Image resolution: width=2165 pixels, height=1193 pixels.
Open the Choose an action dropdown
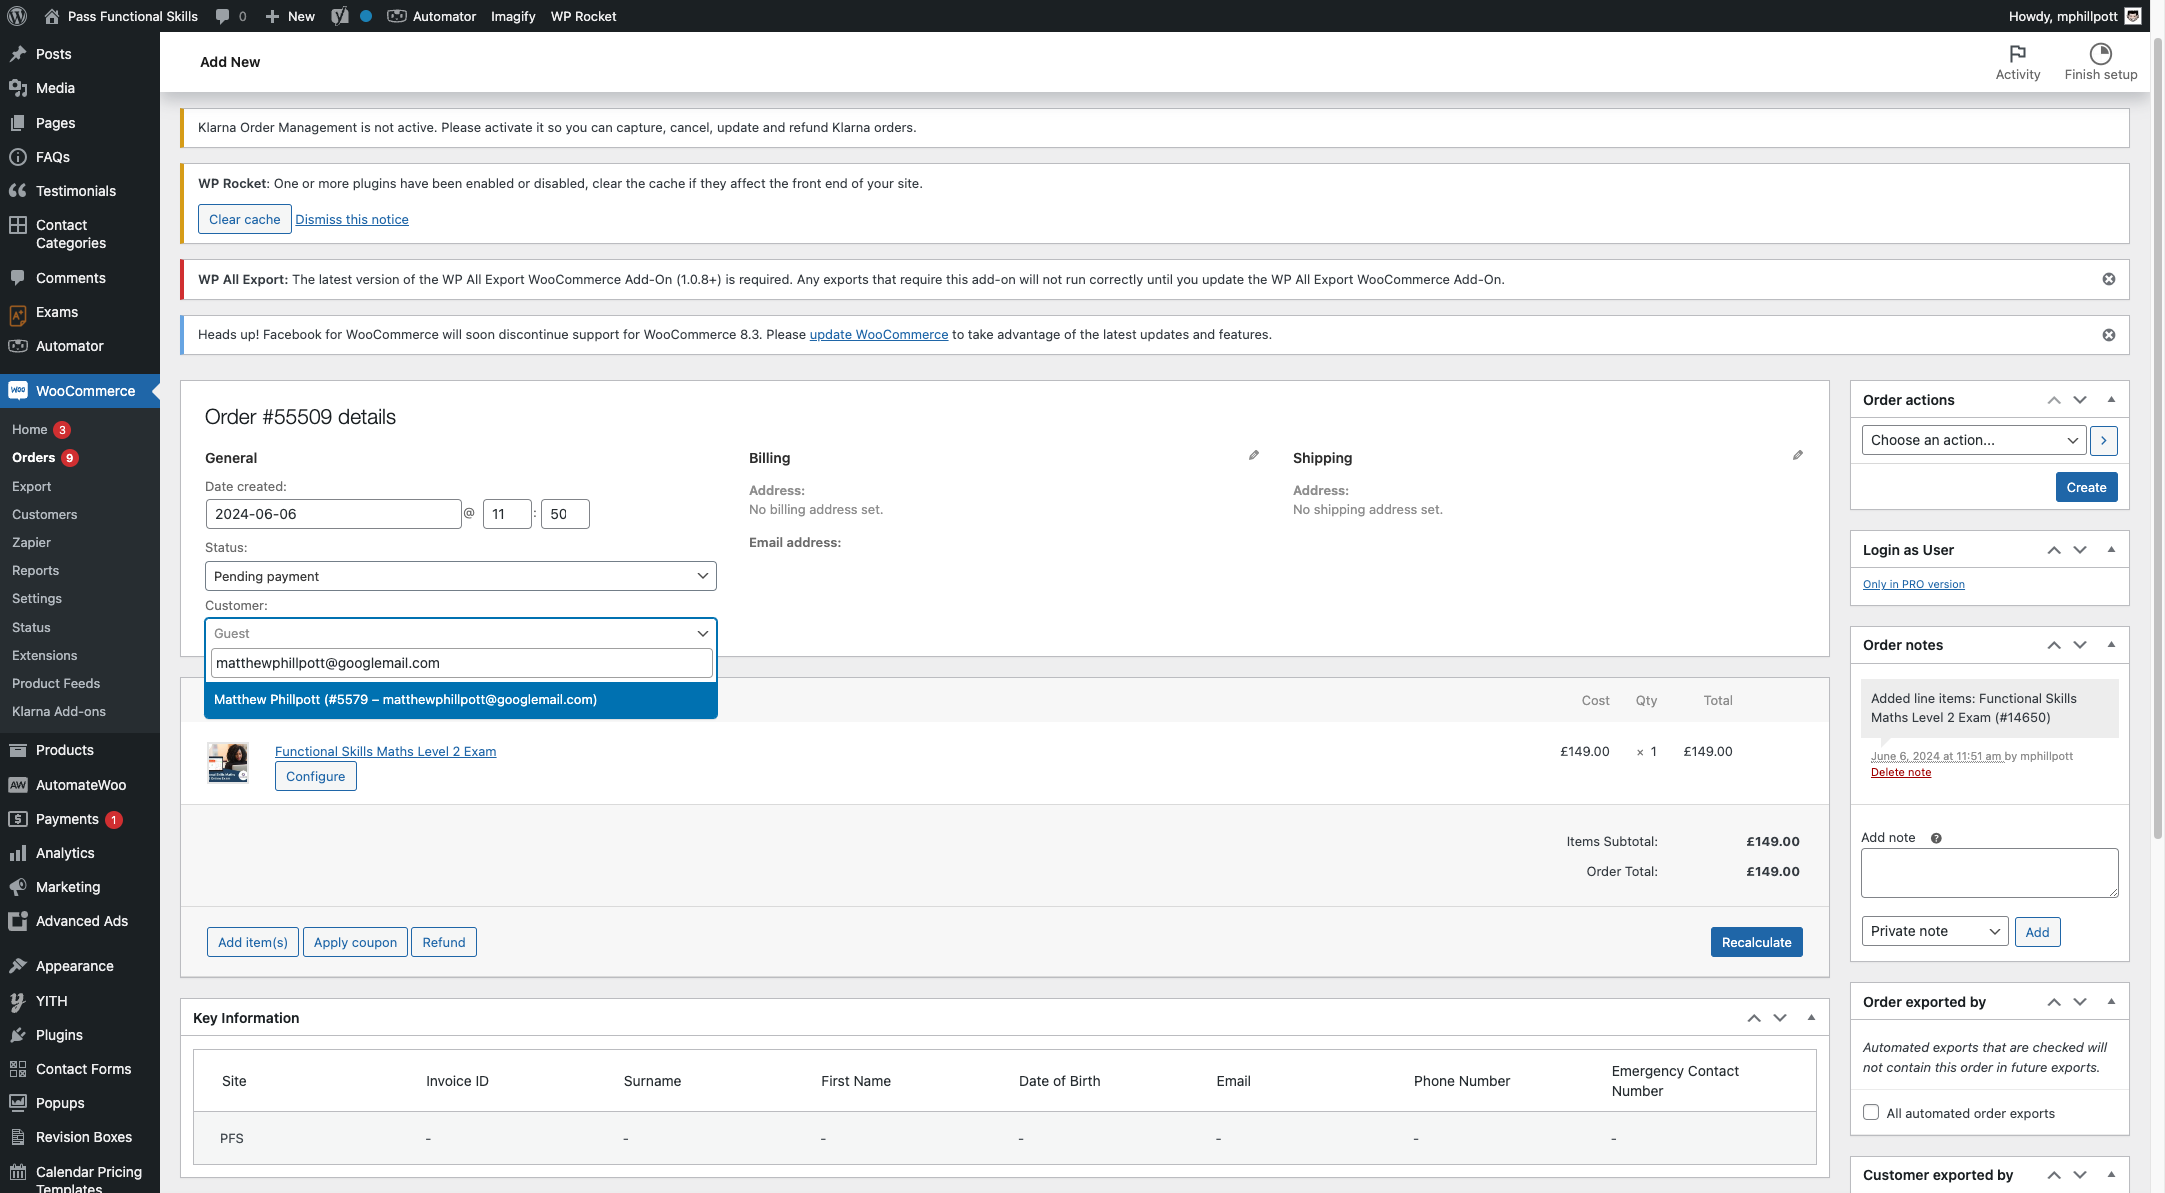pyautogui.click(x=1974, y=440)
